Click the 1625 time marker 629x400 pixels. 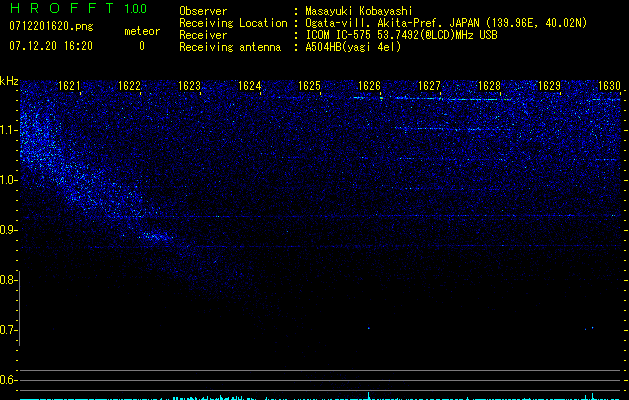click(309, 86)
